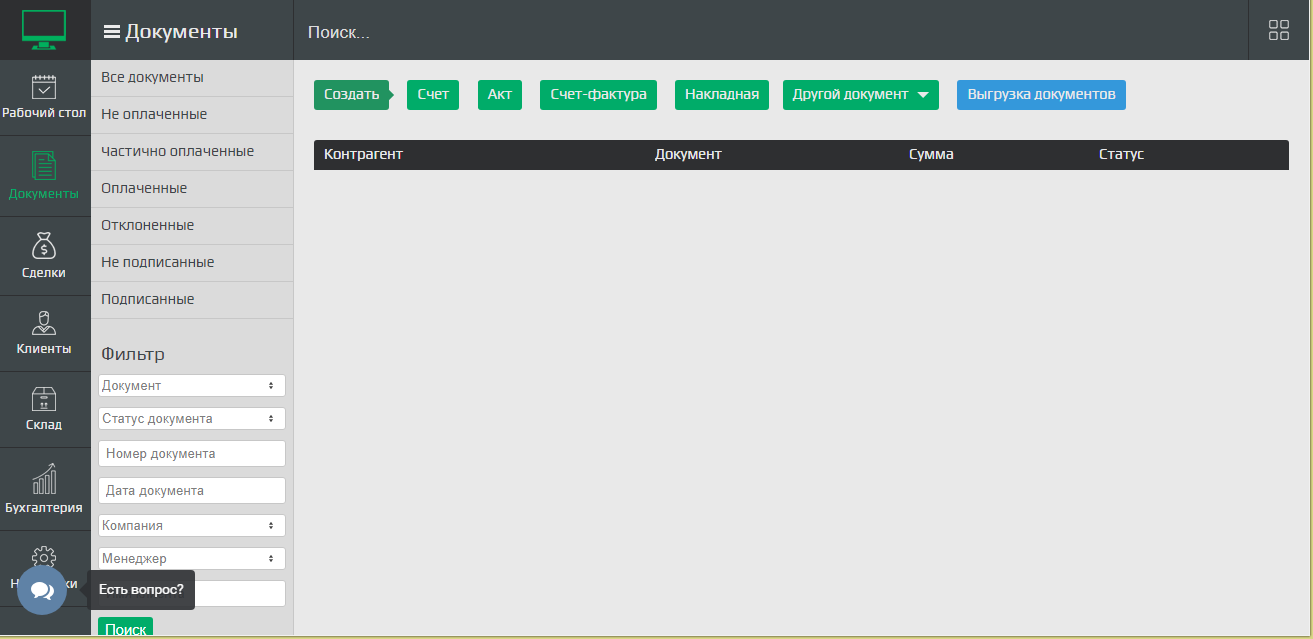This screenshot has width=1313, height=639.
Task: Expand the Статус документа dropdown
Action: point(192,418)
